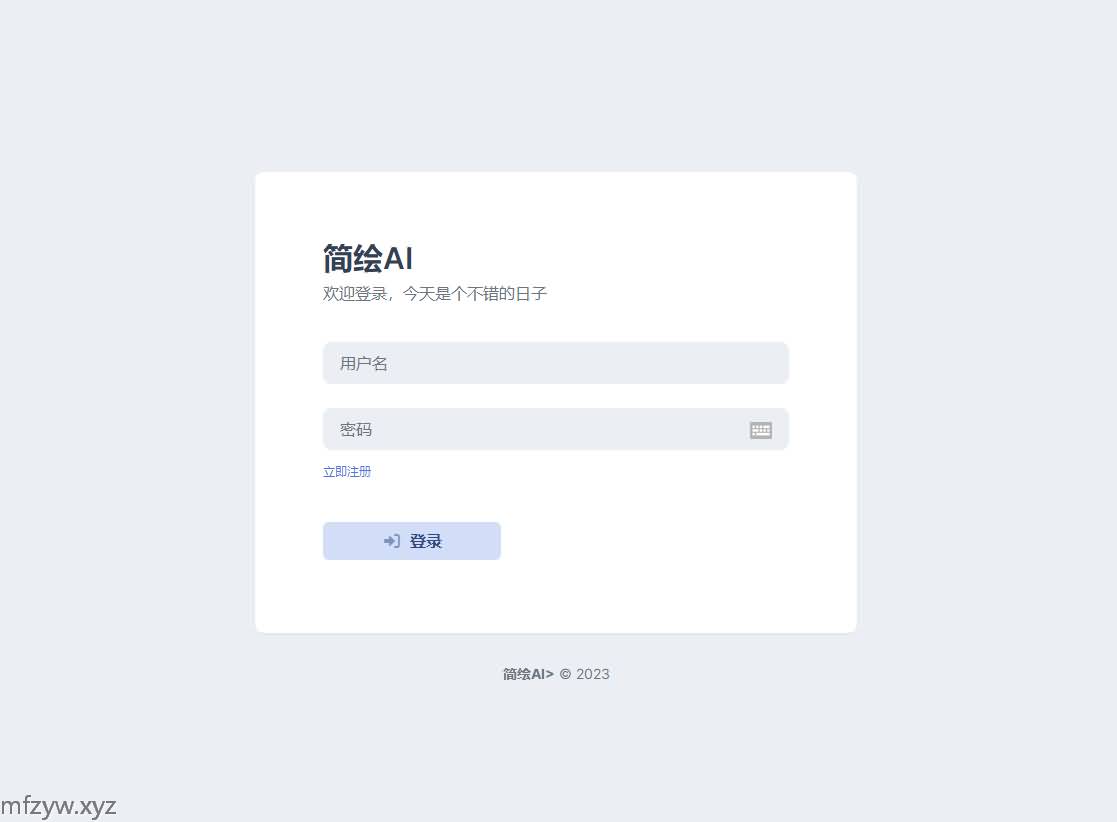Click the virtual keyboard icon in password field
Image resolution: width=1117 pixels, height=822 pixels.
click(x=761, y=430)
